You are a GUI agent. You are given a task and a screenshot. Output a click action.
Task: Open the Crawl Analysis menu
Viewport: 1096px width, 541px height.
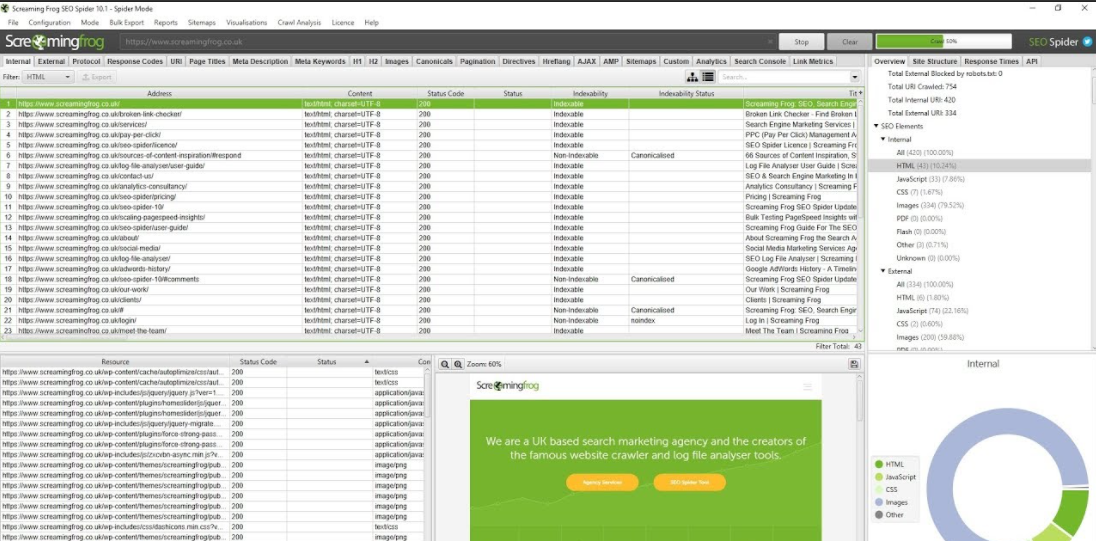(x=299, y=22)
